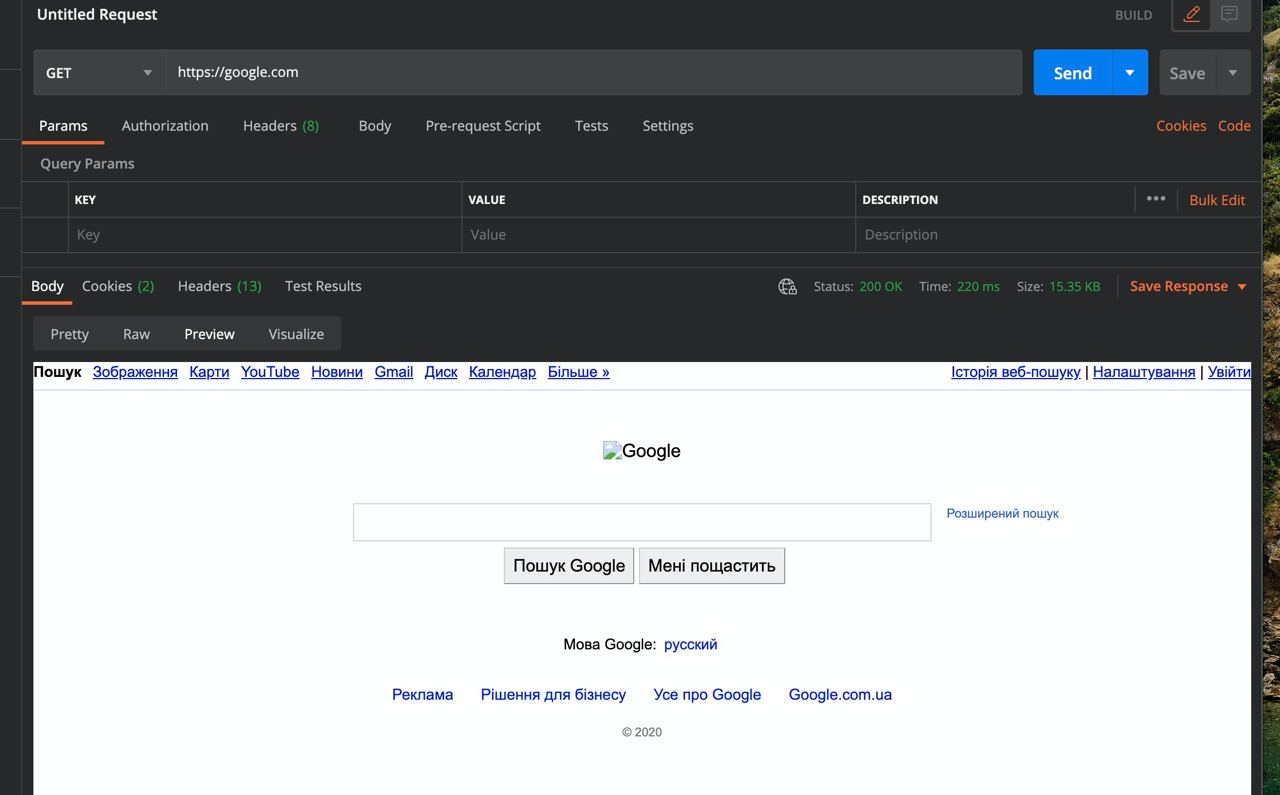
Task: Open the Реклама footer link
Action: tap(423, 695)
